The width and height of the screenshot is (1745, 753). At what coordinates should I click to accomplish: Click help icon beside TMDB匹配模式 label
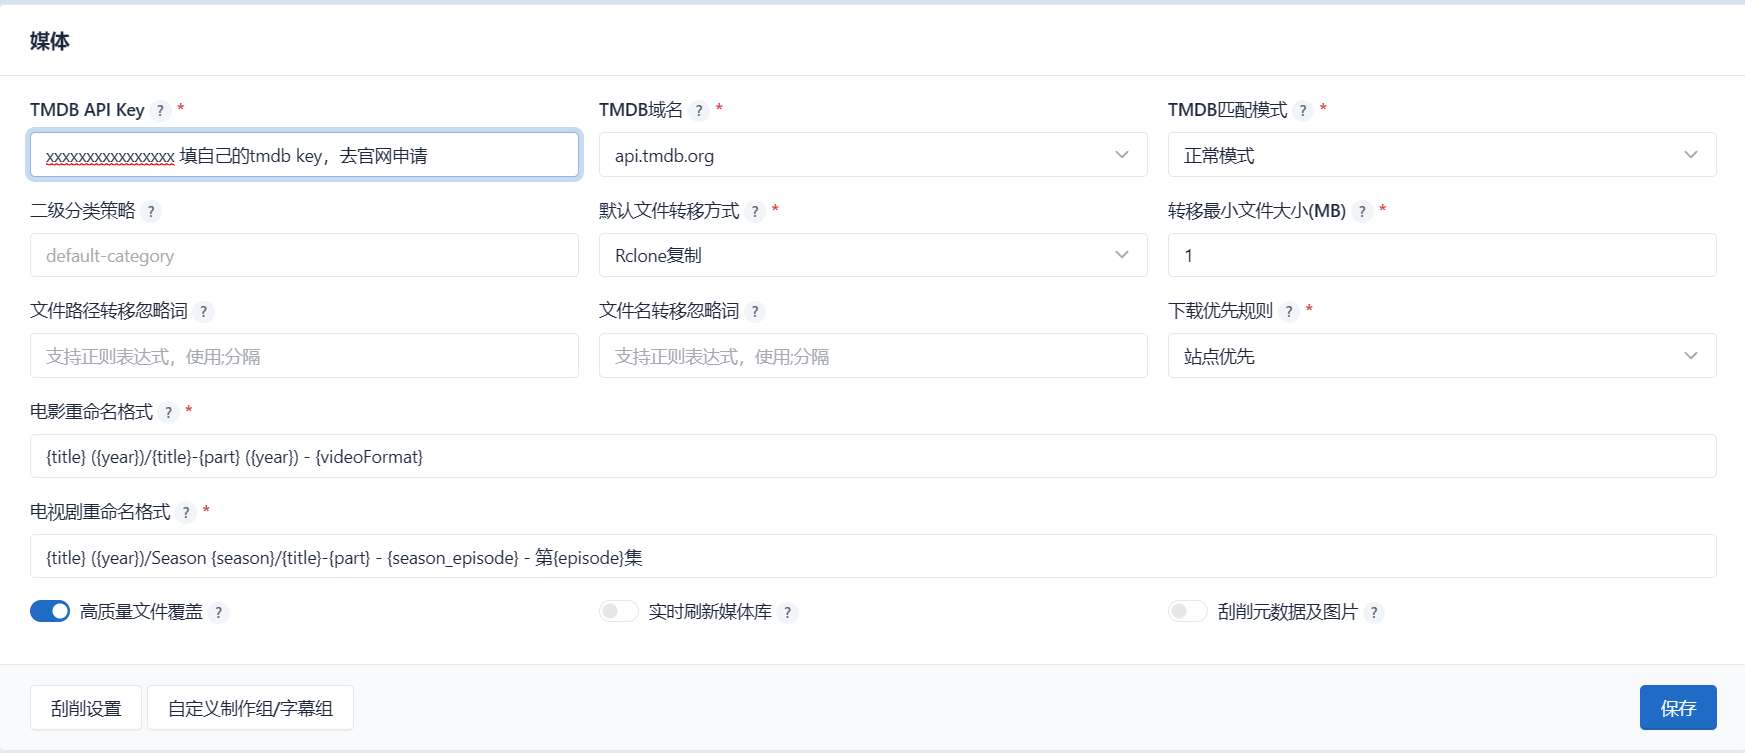tap(1303, 111)
